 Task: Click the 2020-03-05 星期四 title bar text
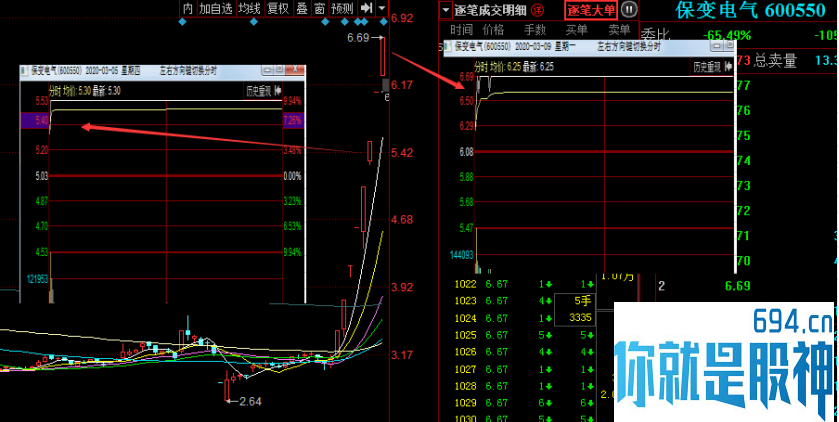point(113,71)
